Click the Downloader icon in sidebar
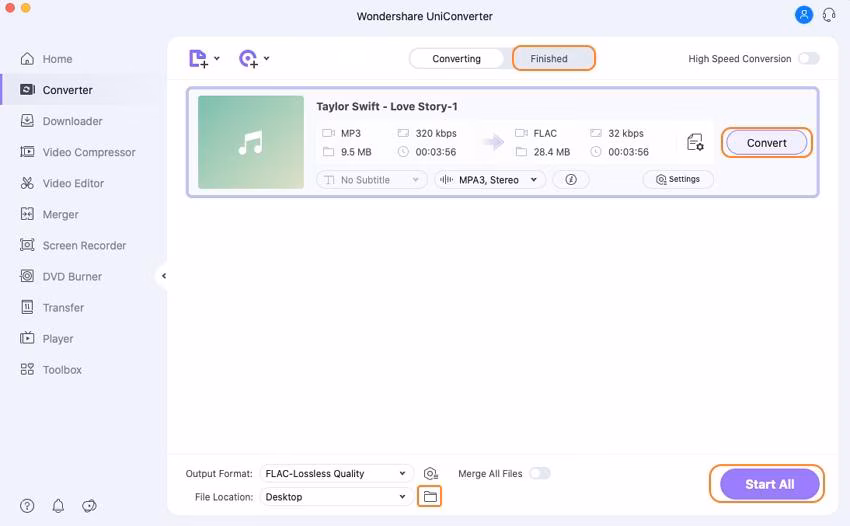The height and width of the screenshot is (526, 850). [x=27, y=120]
